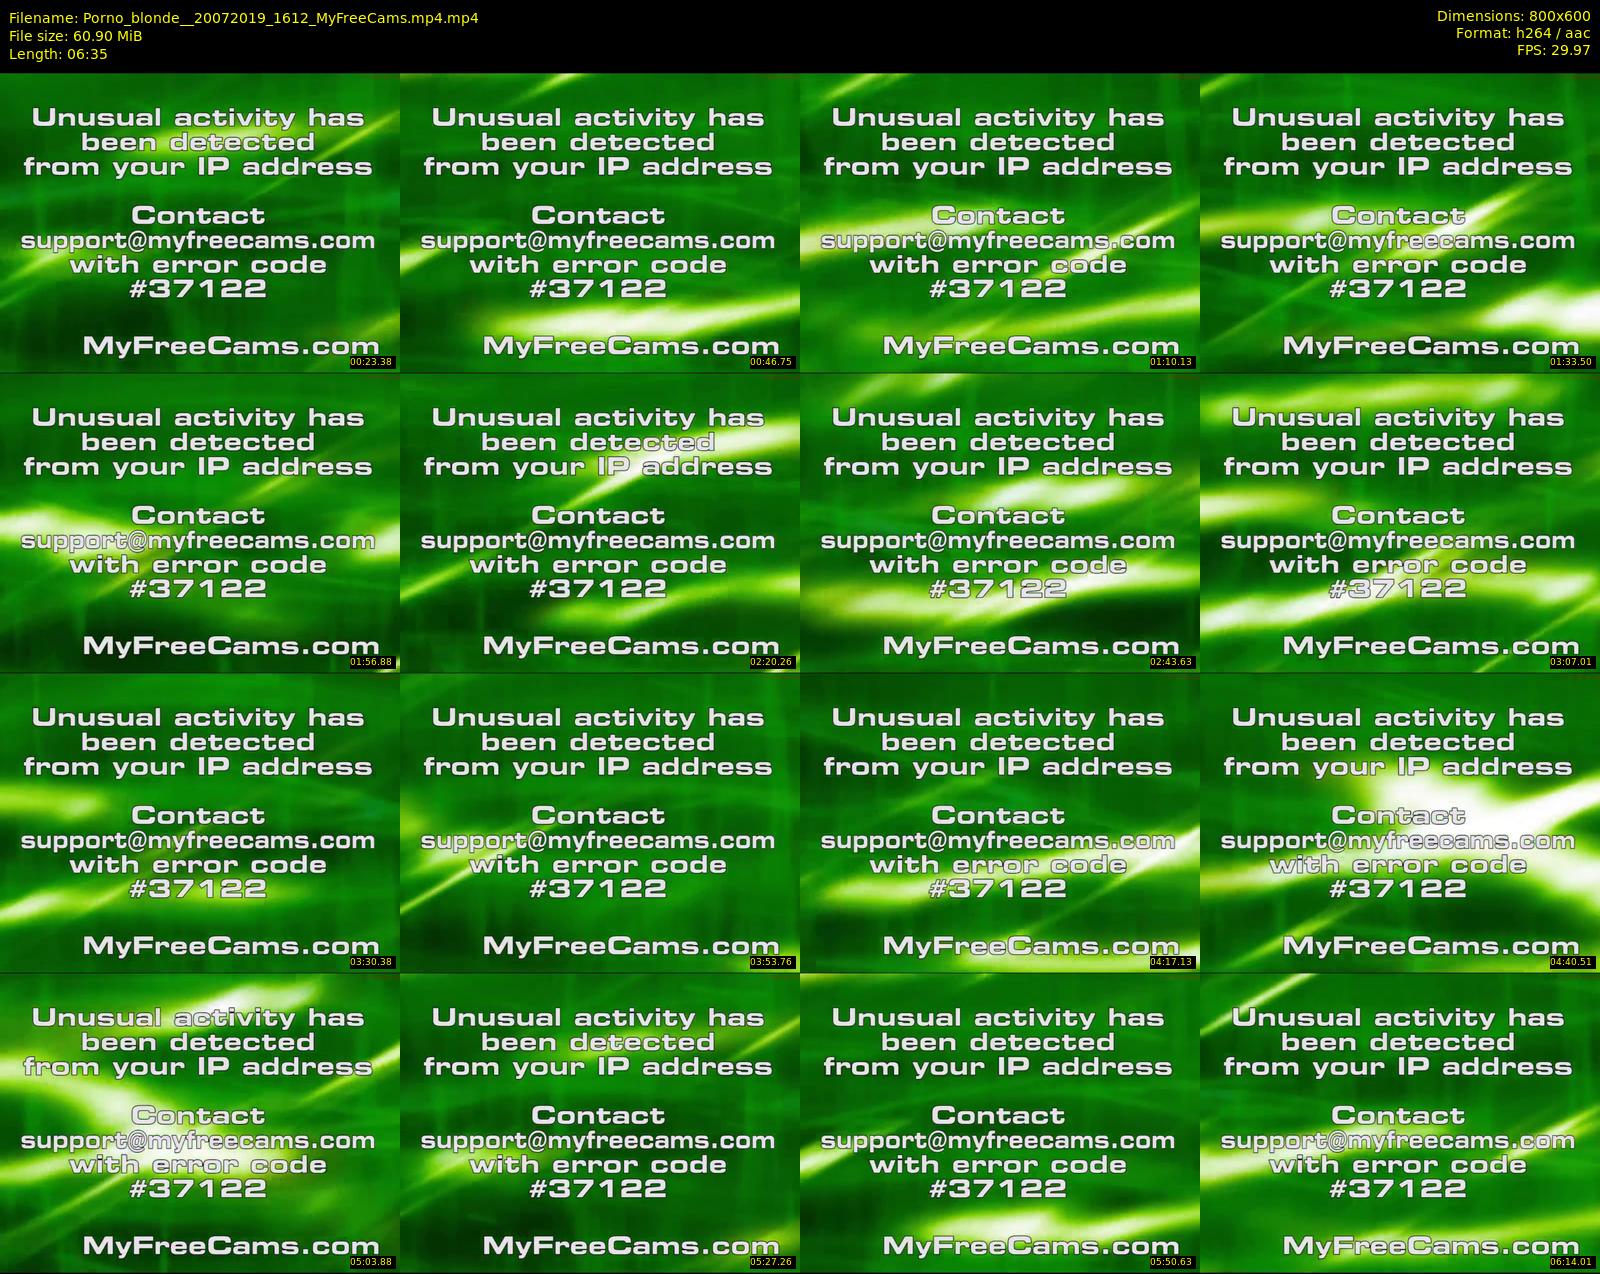Click the frame with timestamp 02:20.26
This screenshot has width=1600, height=1274.
coord(599,522)
